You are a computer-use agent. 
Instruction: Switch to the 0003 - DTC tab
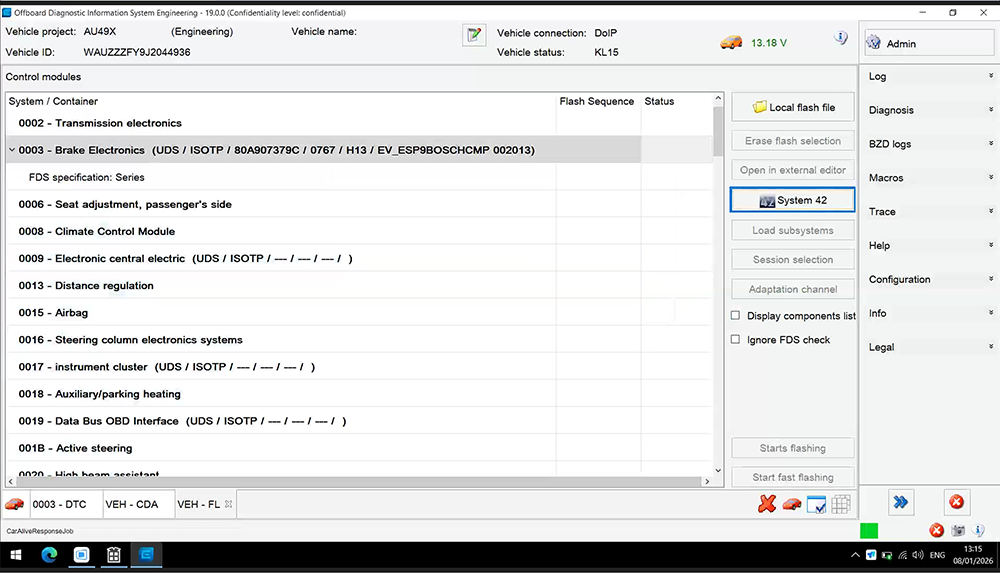(x=58, y=504)
